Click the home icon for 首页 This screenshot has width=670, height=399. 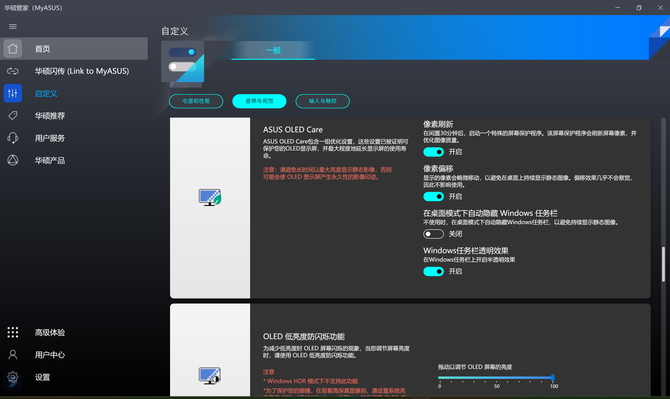(13, 49)
